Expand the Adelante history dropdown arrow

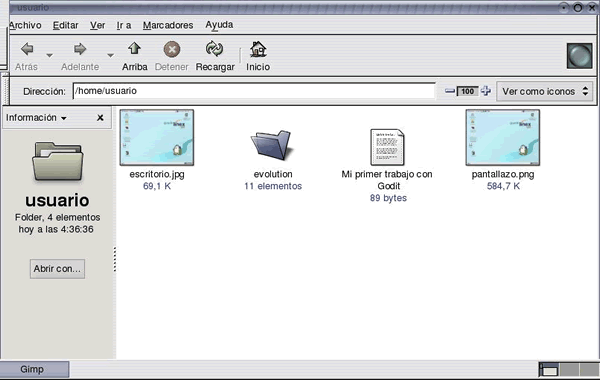[110, 55]
